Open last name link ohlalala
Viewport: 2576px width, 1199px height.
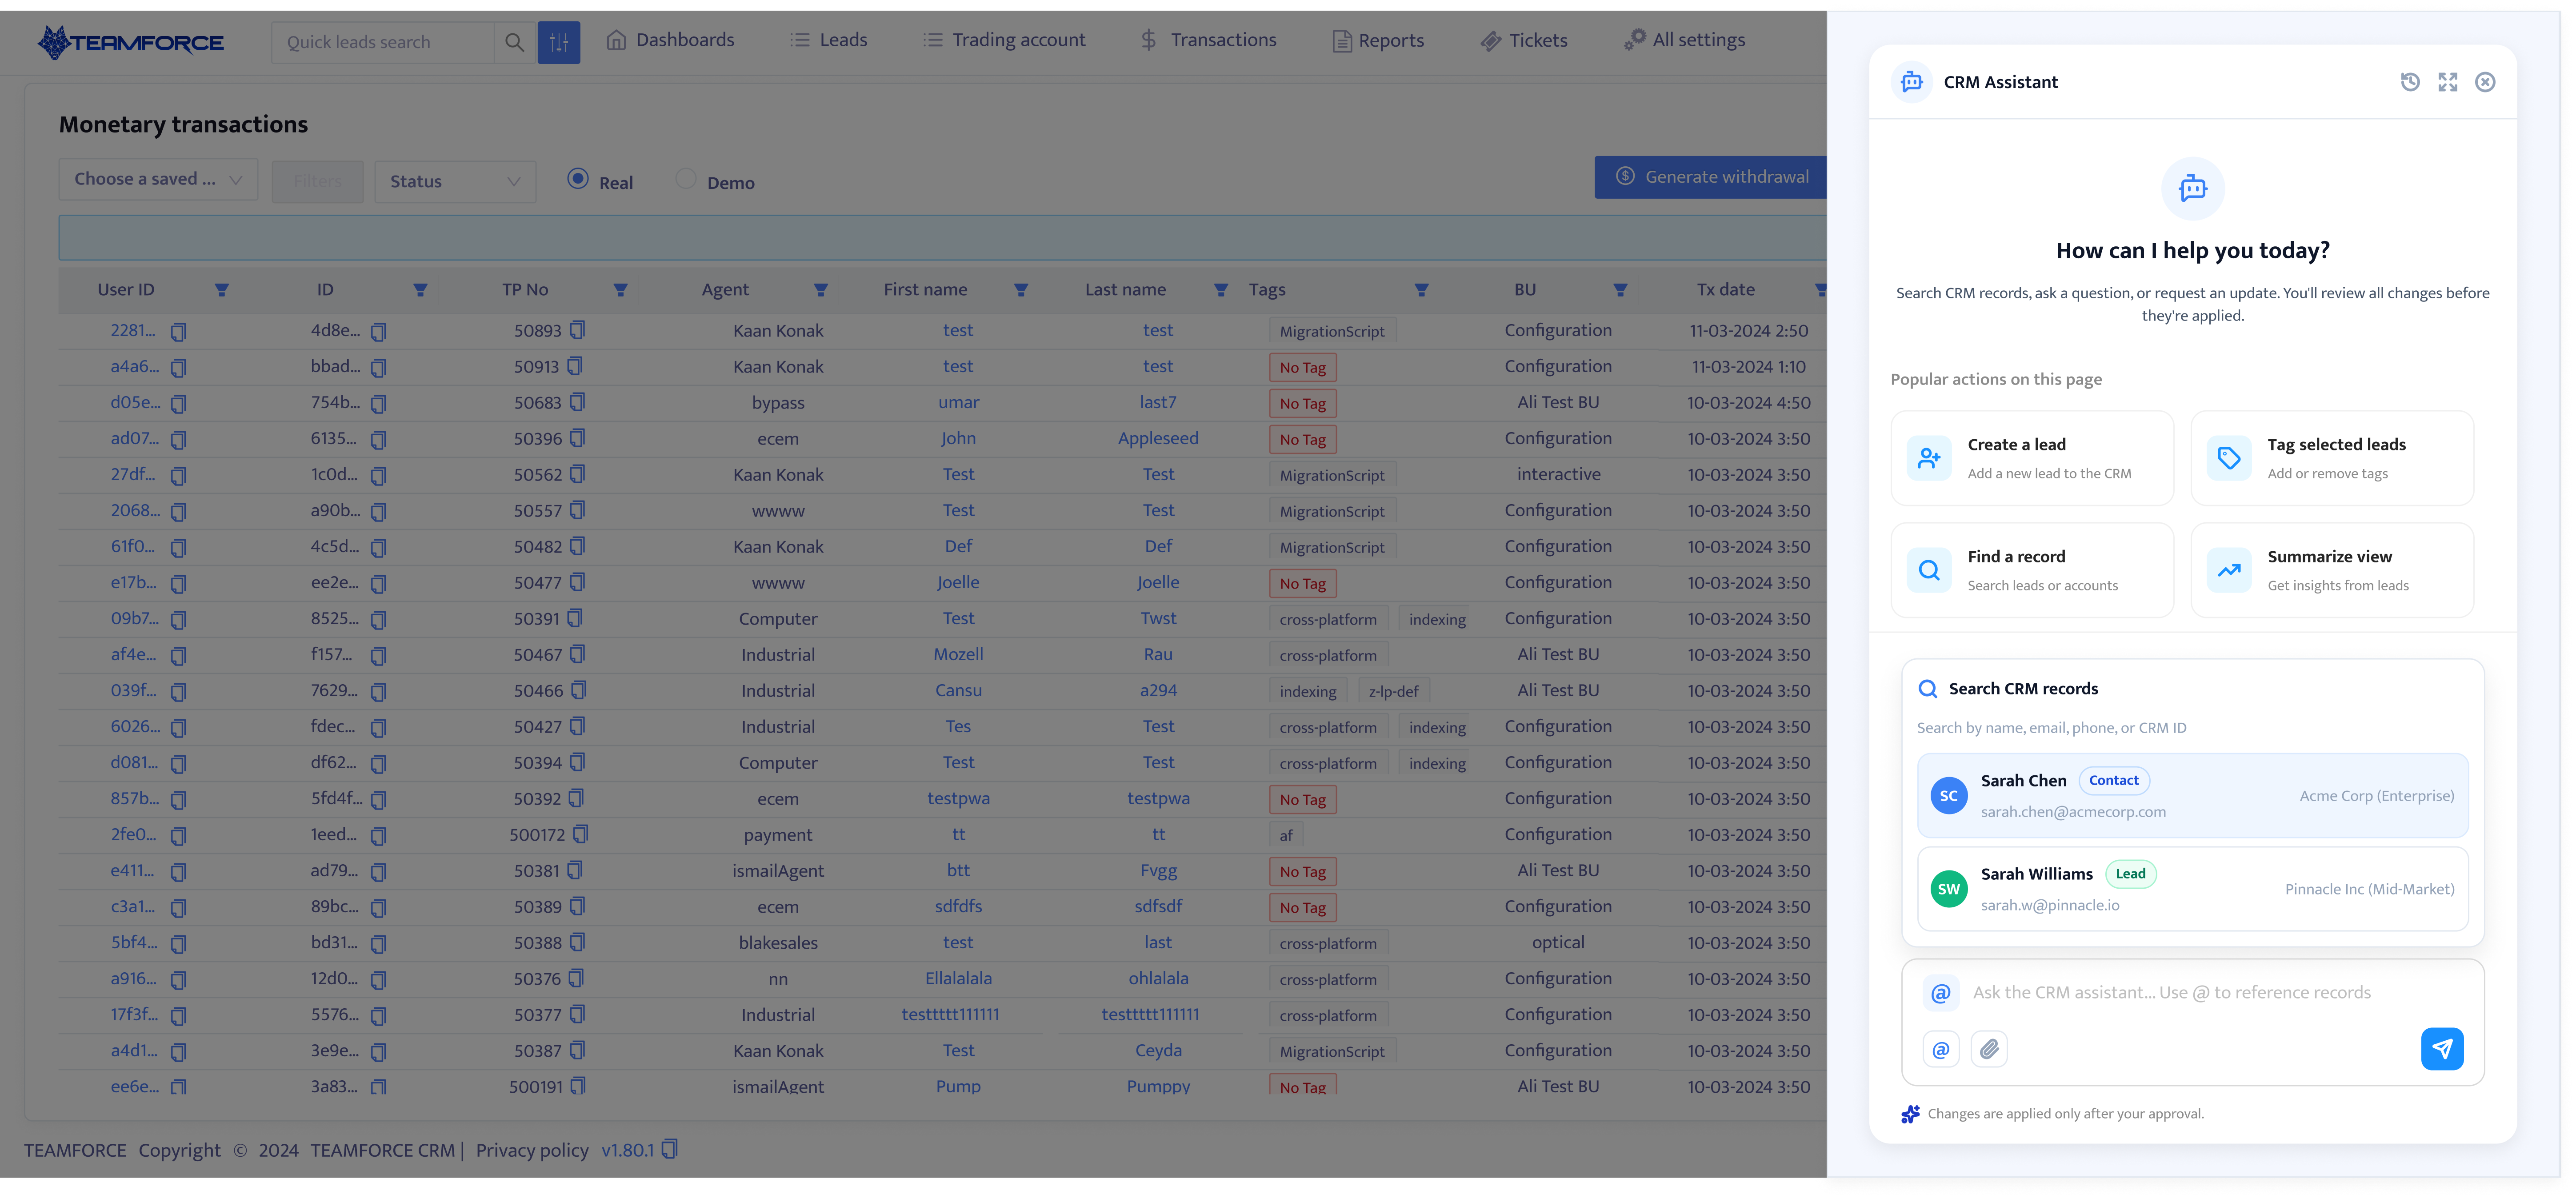(x=1158, y=978)
